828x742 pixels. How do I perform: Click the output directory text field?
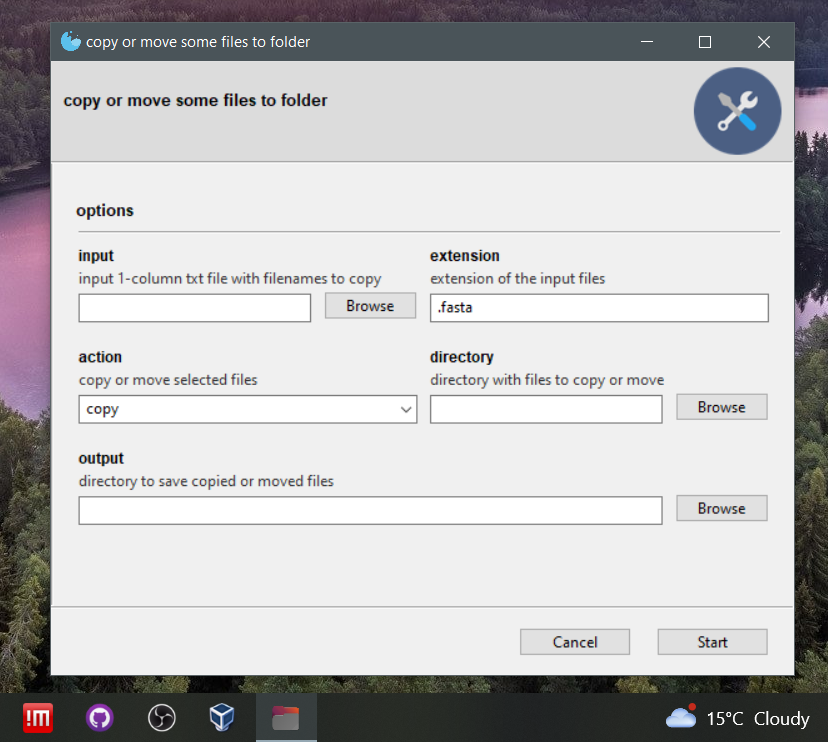(x=370, y=510)
